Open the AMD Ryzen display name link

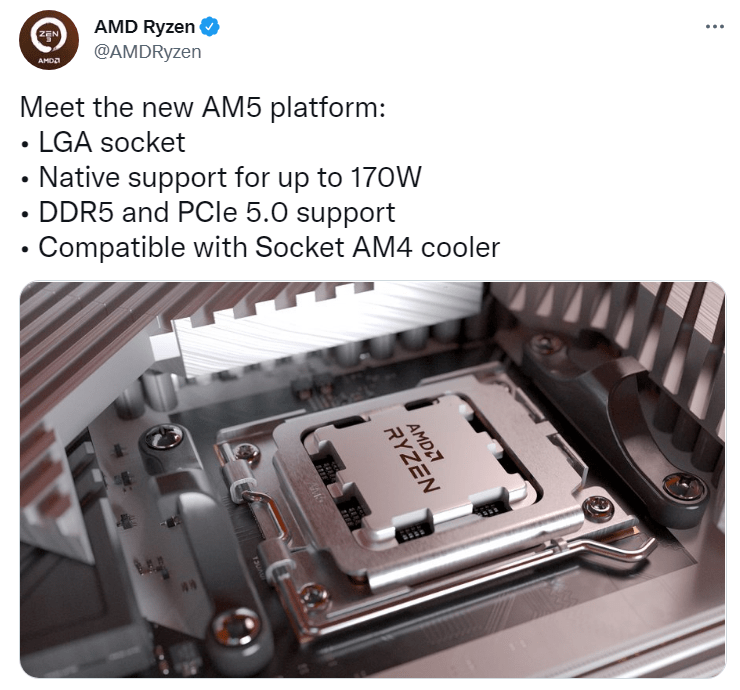(x=144, y=27)
